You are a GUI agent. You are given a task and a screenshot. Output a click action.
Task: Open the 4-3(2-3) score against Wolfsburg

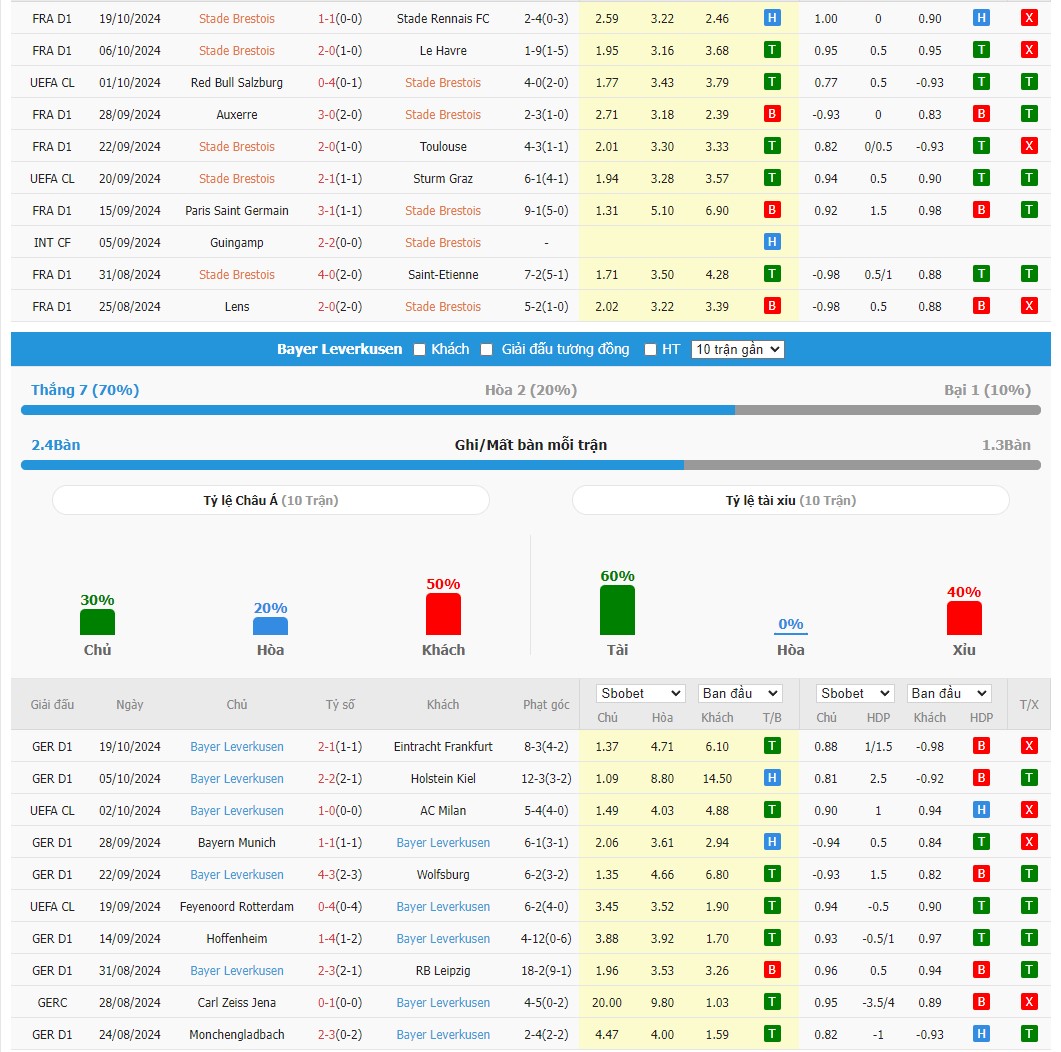[x=340, y=875]
